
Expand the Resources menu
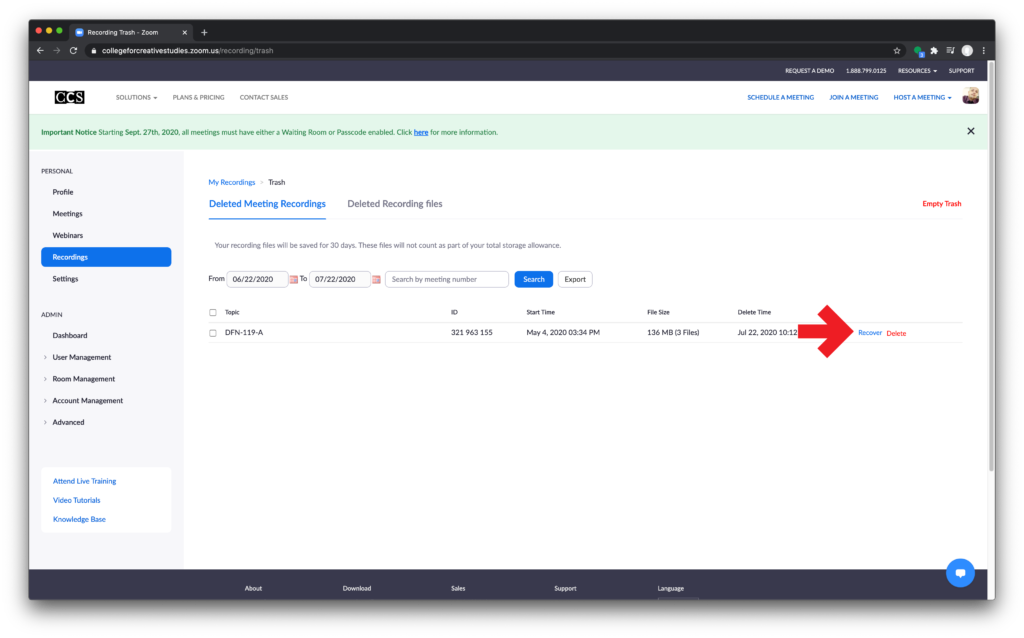917,71
